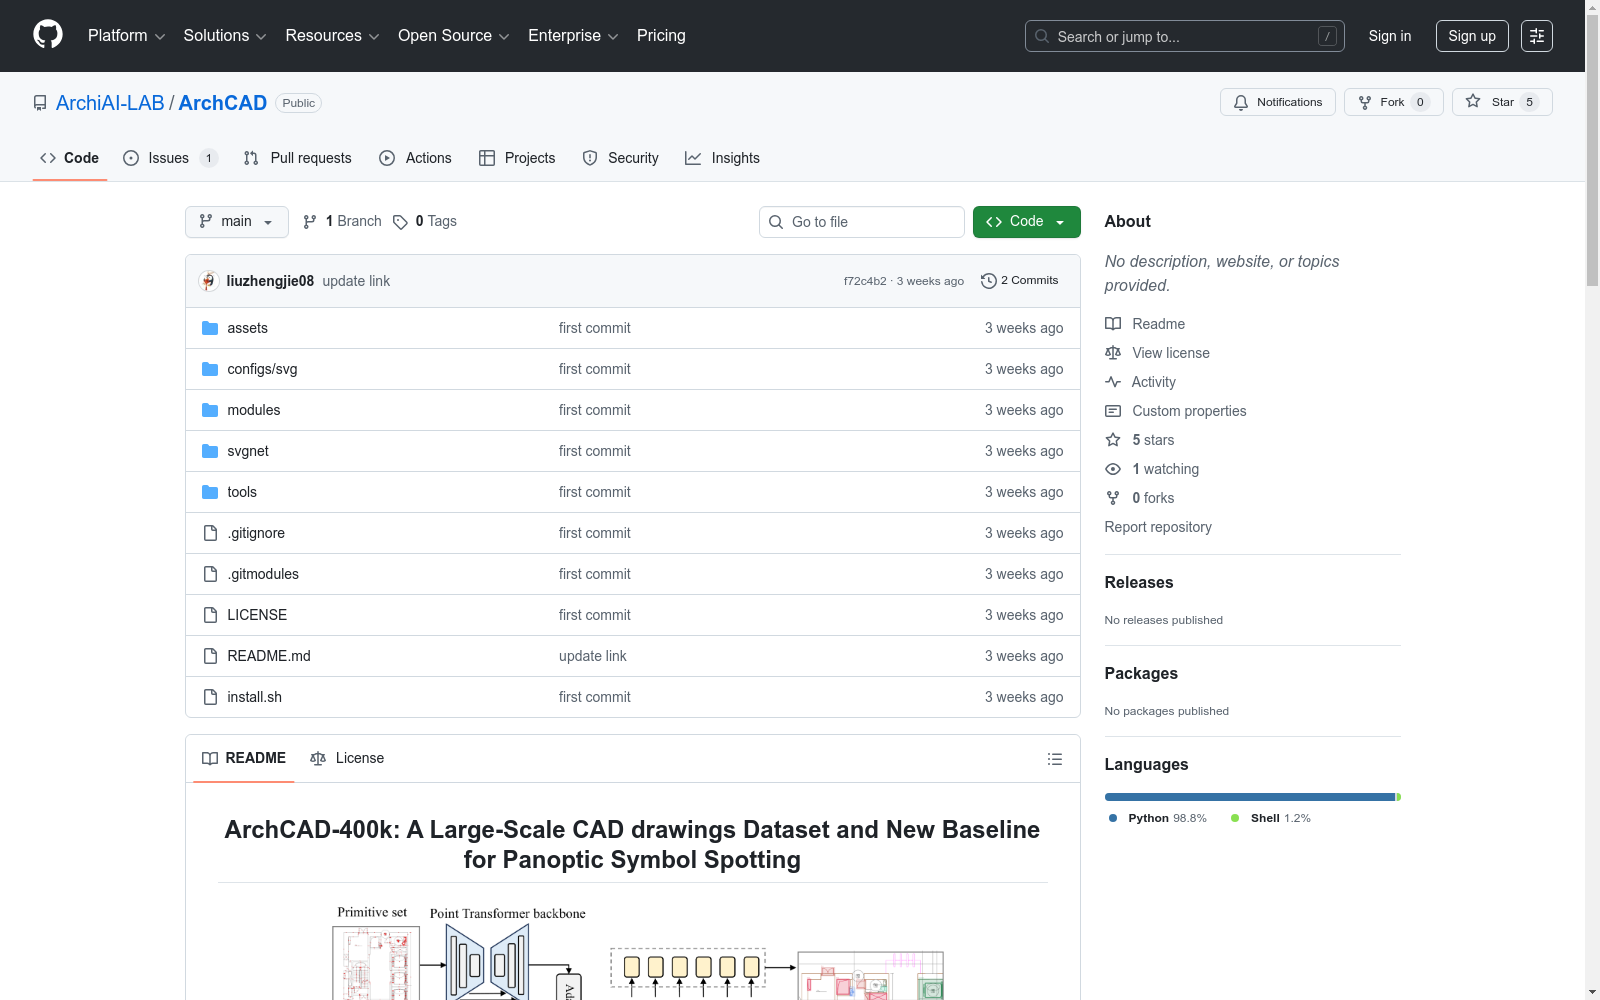
Task: Open the configs/svg folder
Action: [262, 369]
